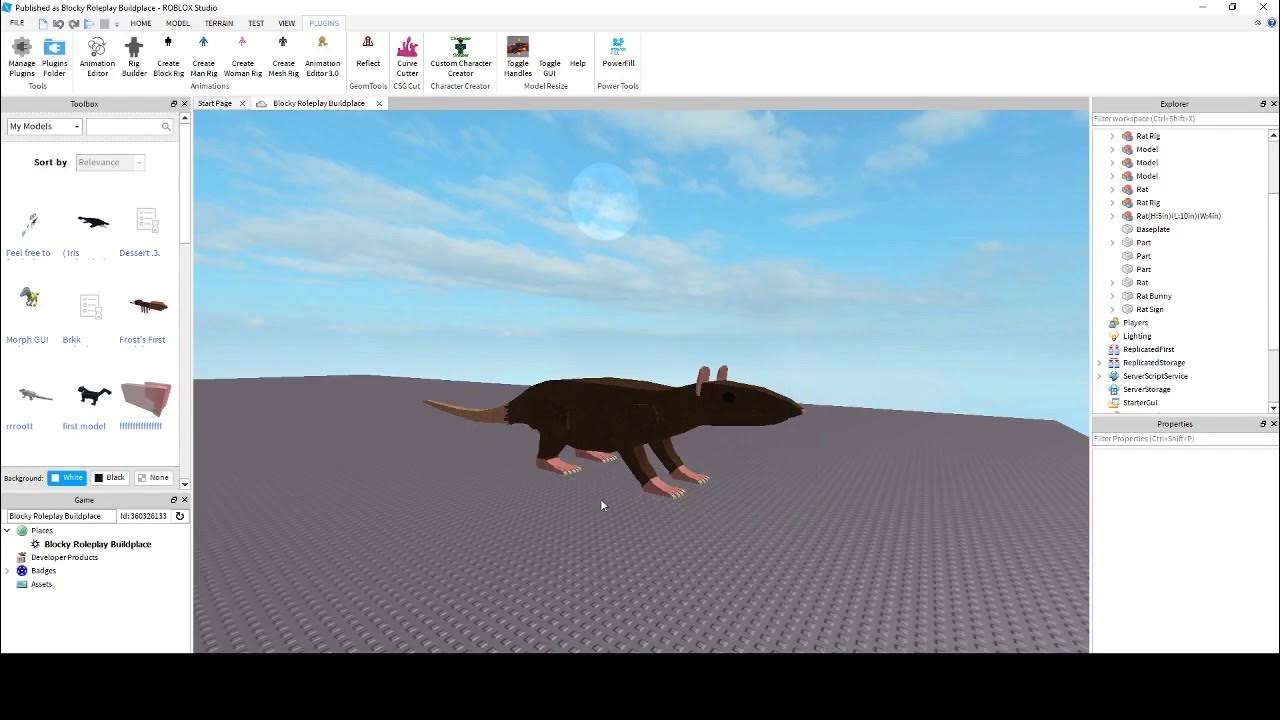Set Toolbox background to White
This screenshot has width=1280, height=720.
point(67,478)
